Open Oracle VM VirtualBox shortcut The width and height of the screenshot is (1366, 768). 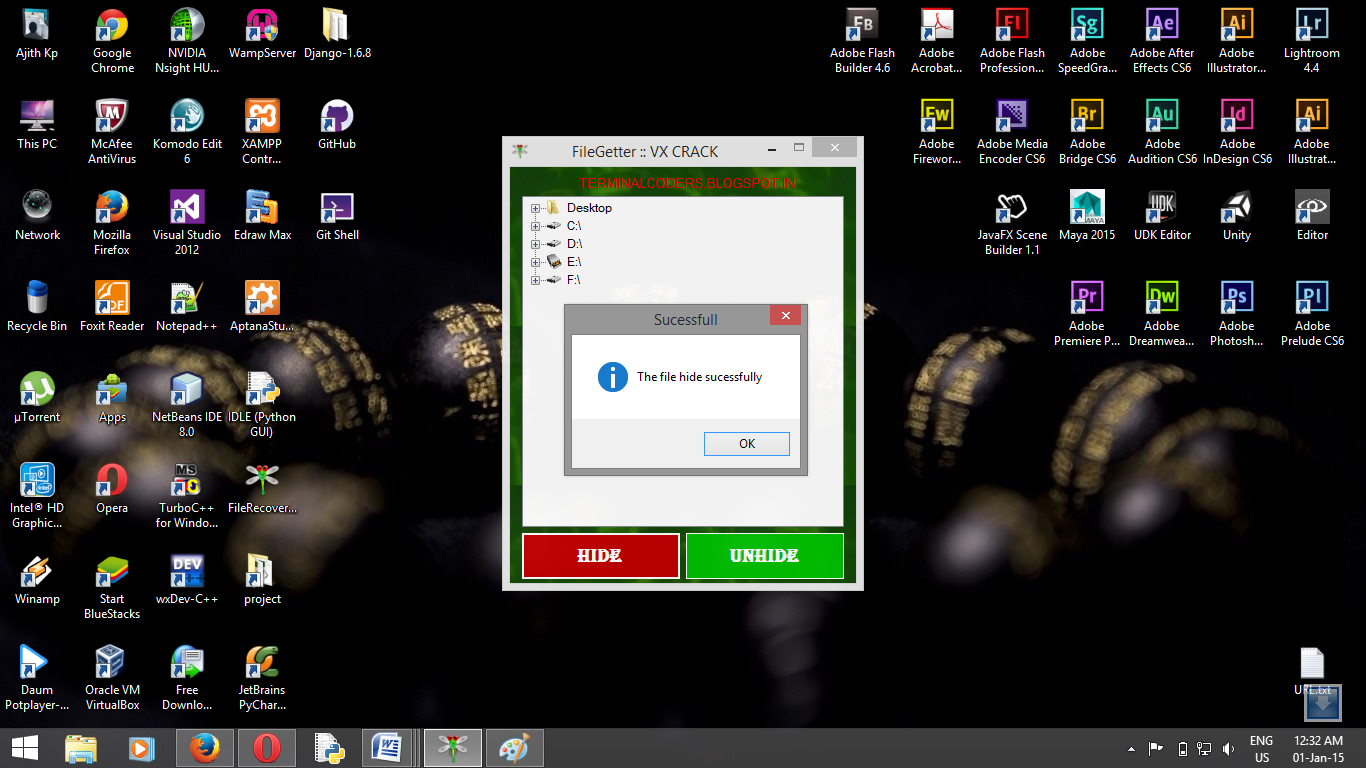point(112,677)
